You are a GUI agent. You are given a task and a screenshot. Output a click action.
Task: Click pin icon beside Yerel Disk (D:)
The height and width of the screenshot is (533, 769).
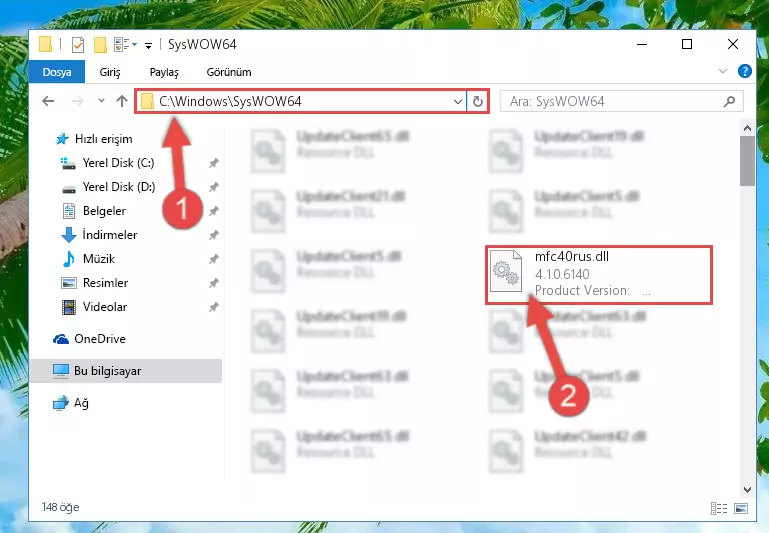213,187
